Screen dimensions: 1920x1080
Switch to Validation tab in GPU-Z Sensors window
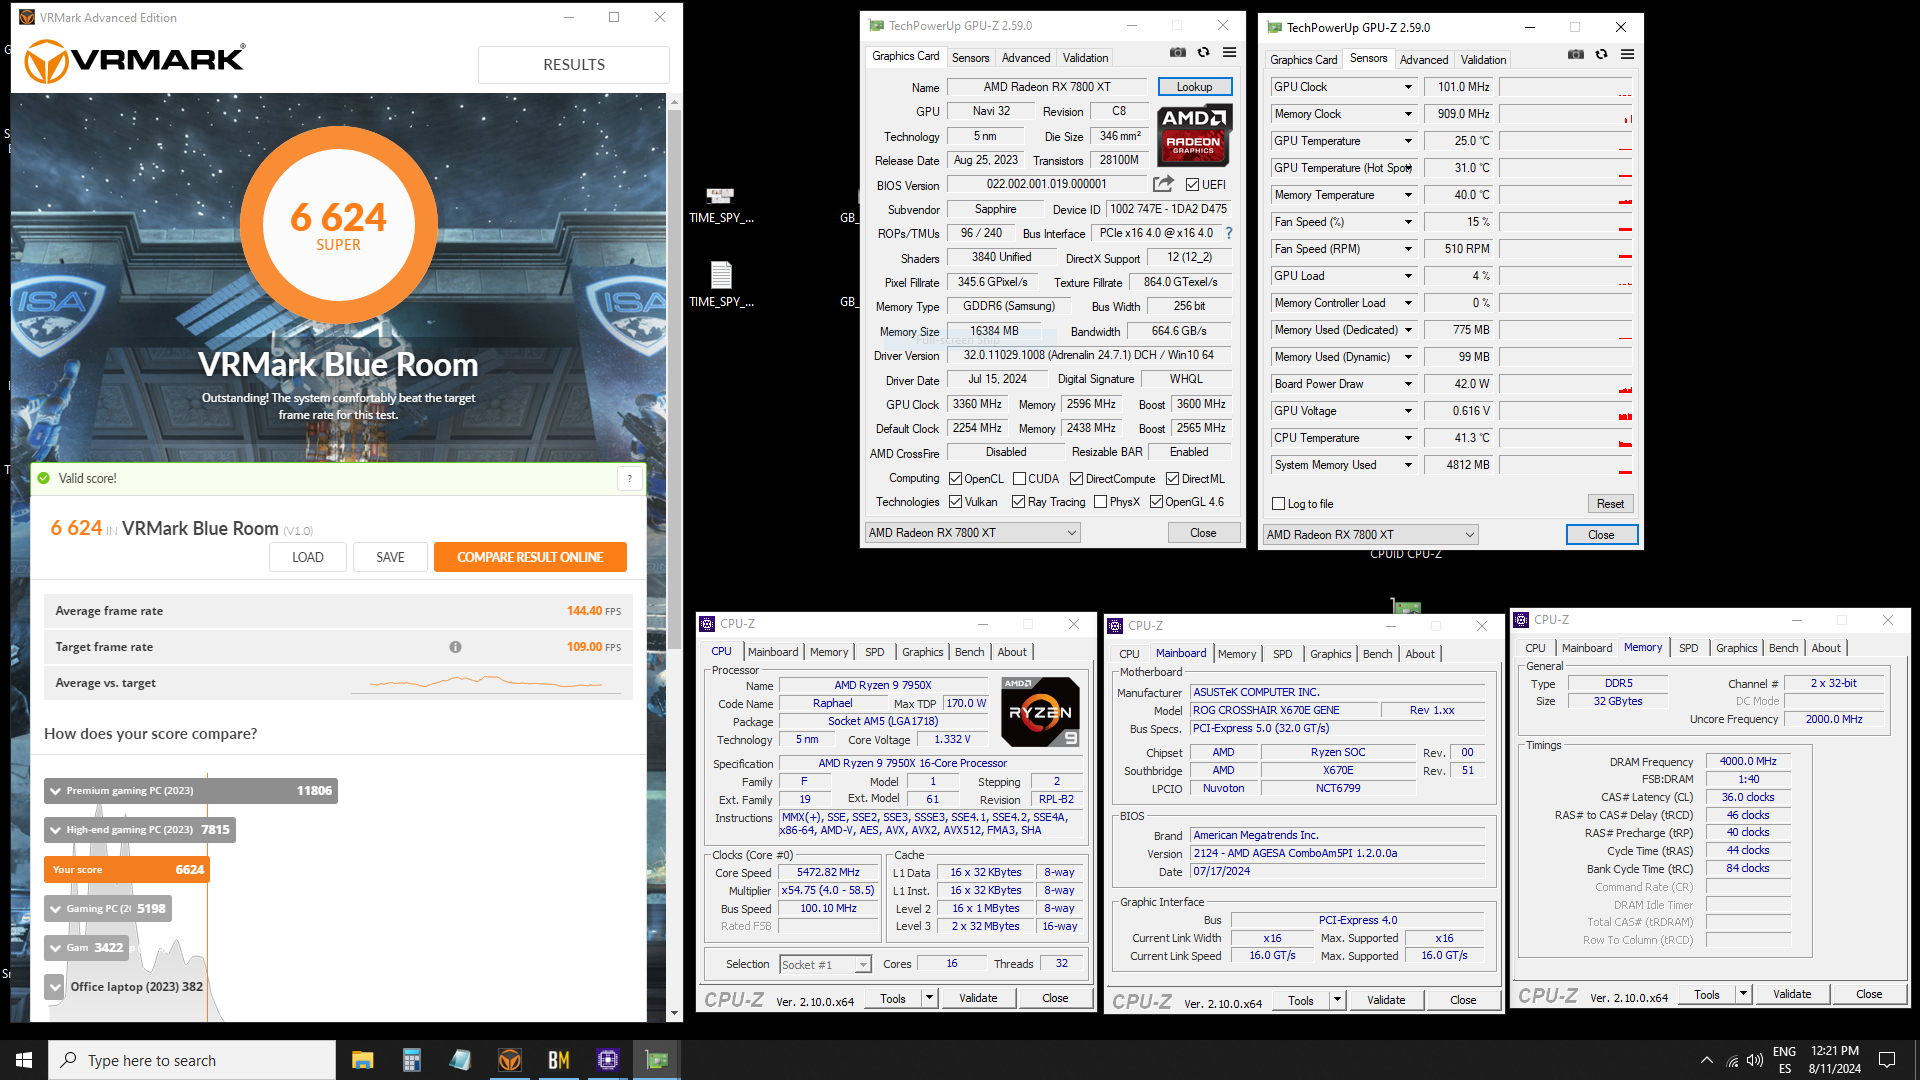point(1483,60)
